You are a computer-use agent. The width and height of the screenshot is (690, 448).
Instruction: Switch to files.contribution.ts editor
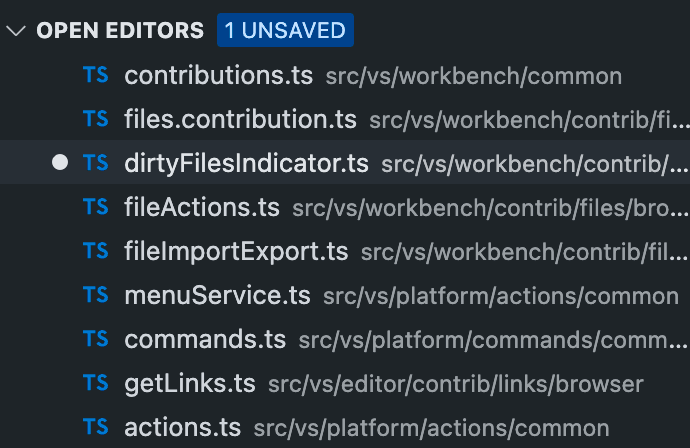coord(240,120)
